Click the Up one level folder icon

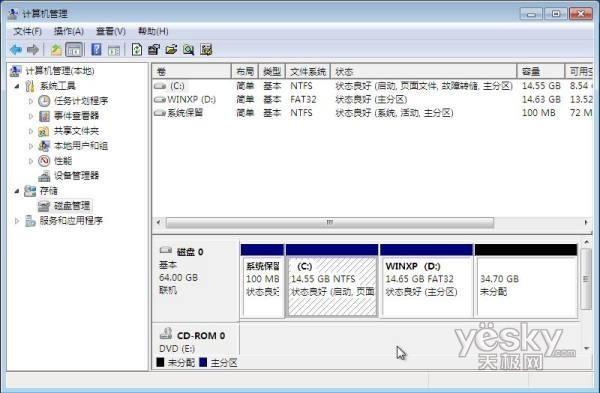[x=56, y=49]
